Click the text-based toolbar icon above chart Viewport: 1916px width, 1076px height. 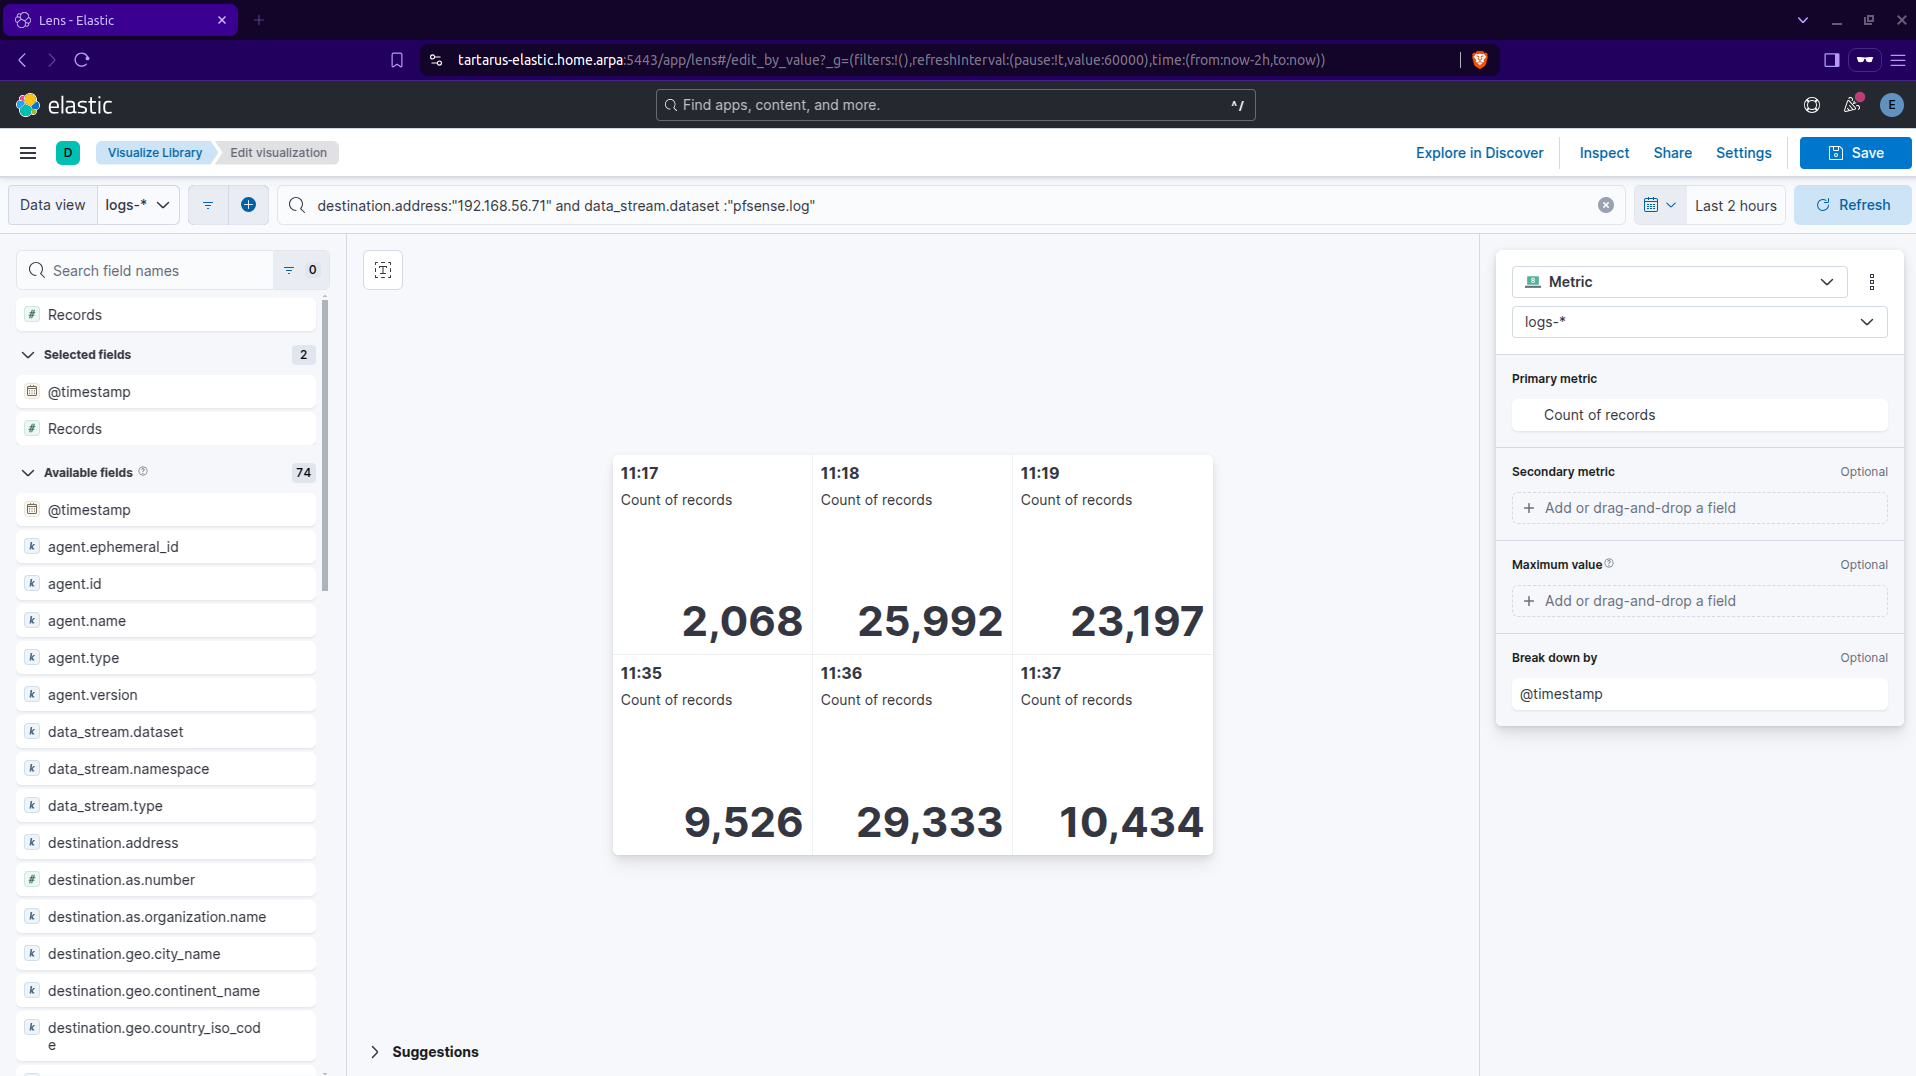coord(383,270)
